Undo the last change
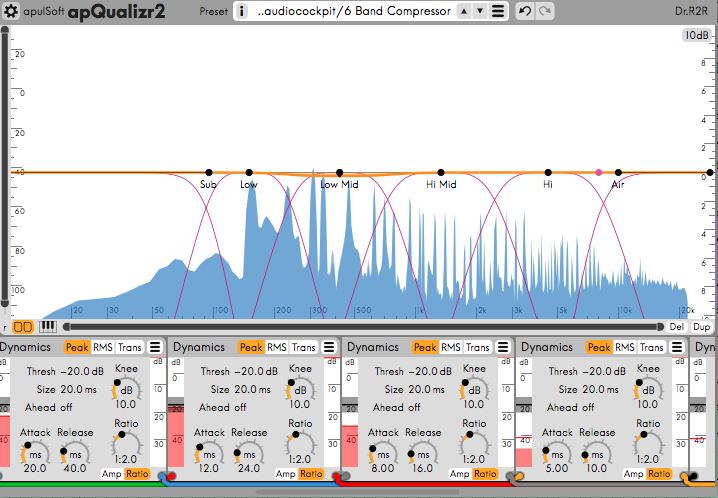This screenshot has width=718, height=498. 525,11
